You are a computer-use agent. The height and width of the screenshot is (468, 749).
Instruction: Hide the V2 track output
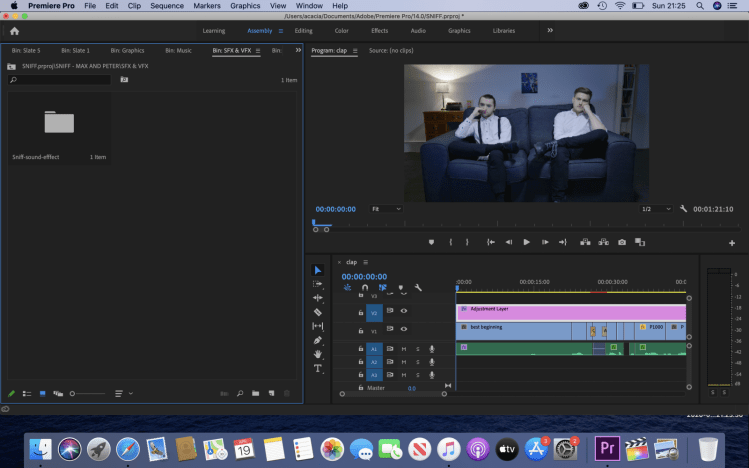click(x=404, y=312)
